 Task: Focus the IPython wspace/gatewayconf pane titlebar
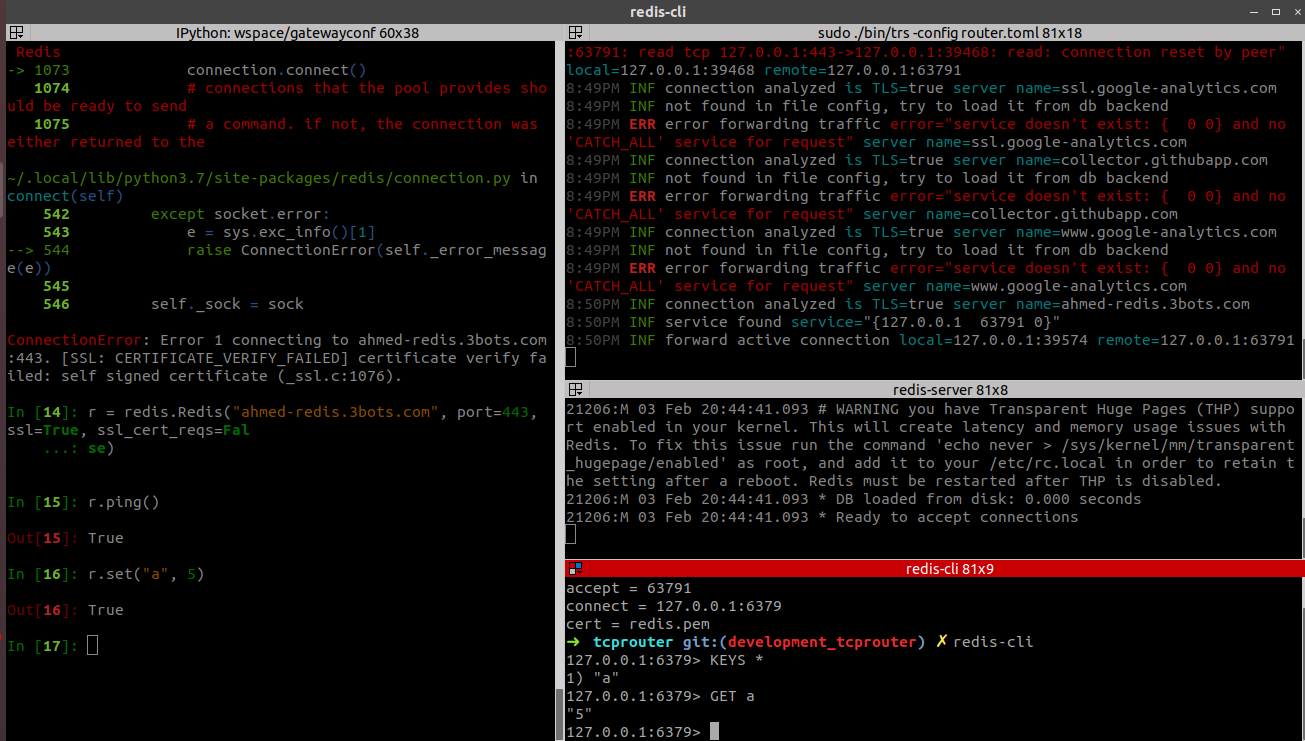tap(280, 32)
